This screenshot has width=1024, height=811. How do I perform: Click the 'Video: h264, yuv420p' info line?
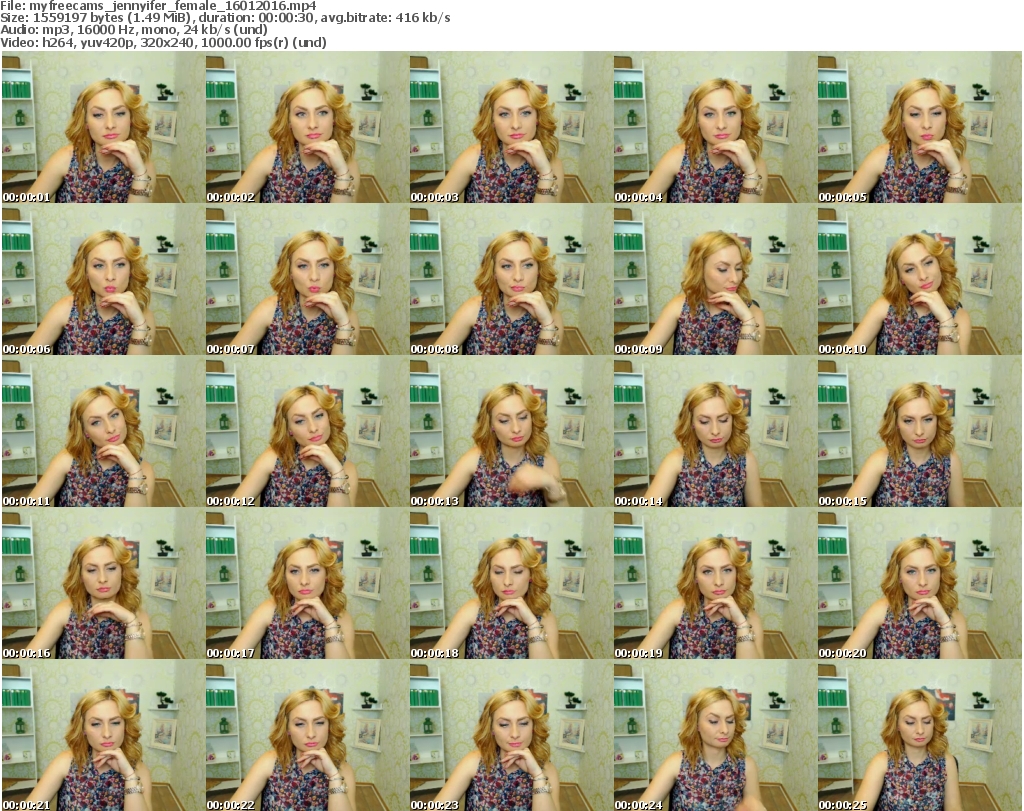pos(163,42)
